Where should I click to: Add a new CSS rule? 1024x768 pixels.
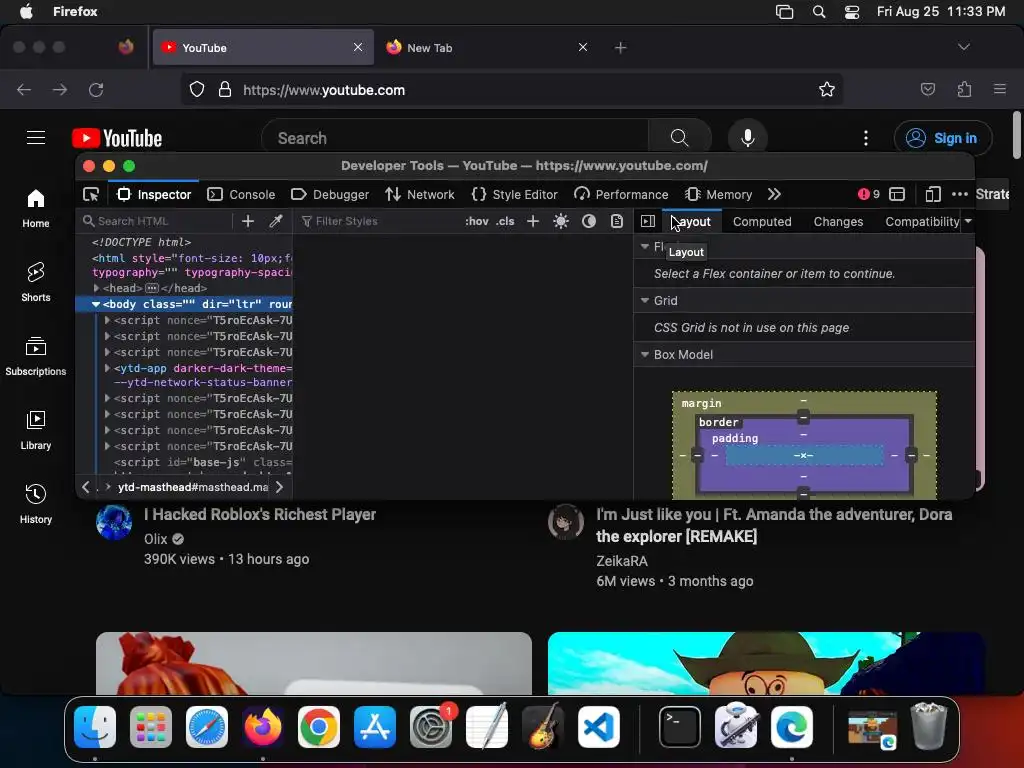[x=533, y=221]
